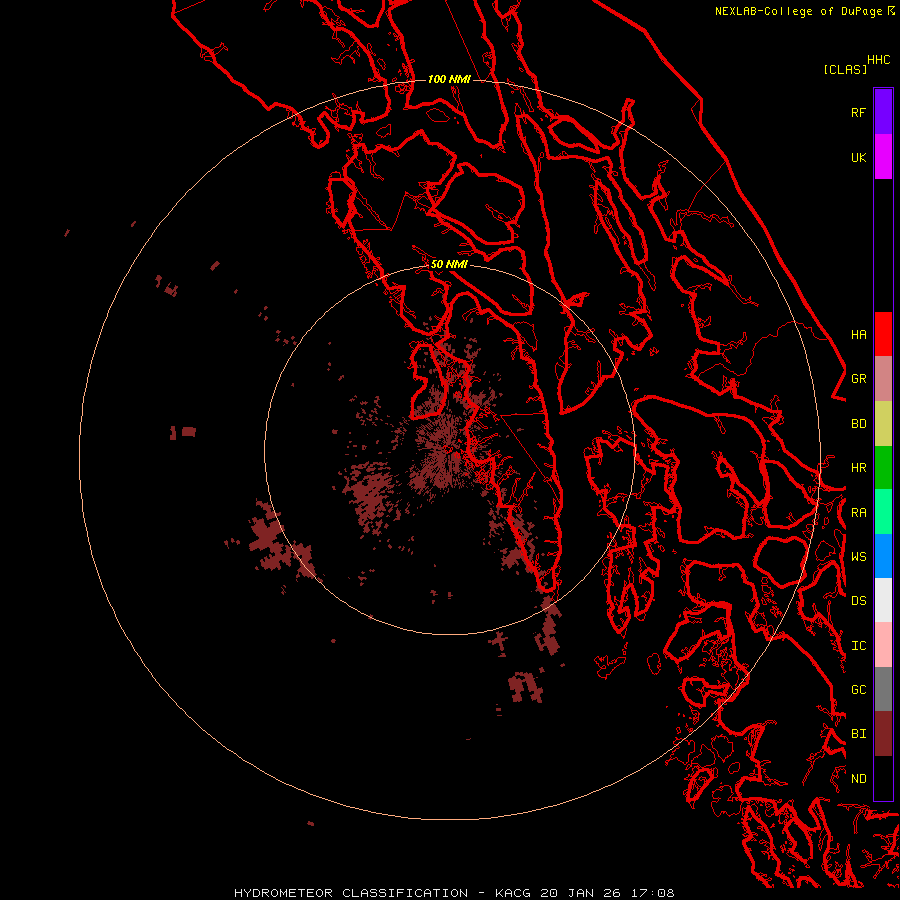Select the WS blue legend swatch
The image size is (900, 900).
(883, 556)
